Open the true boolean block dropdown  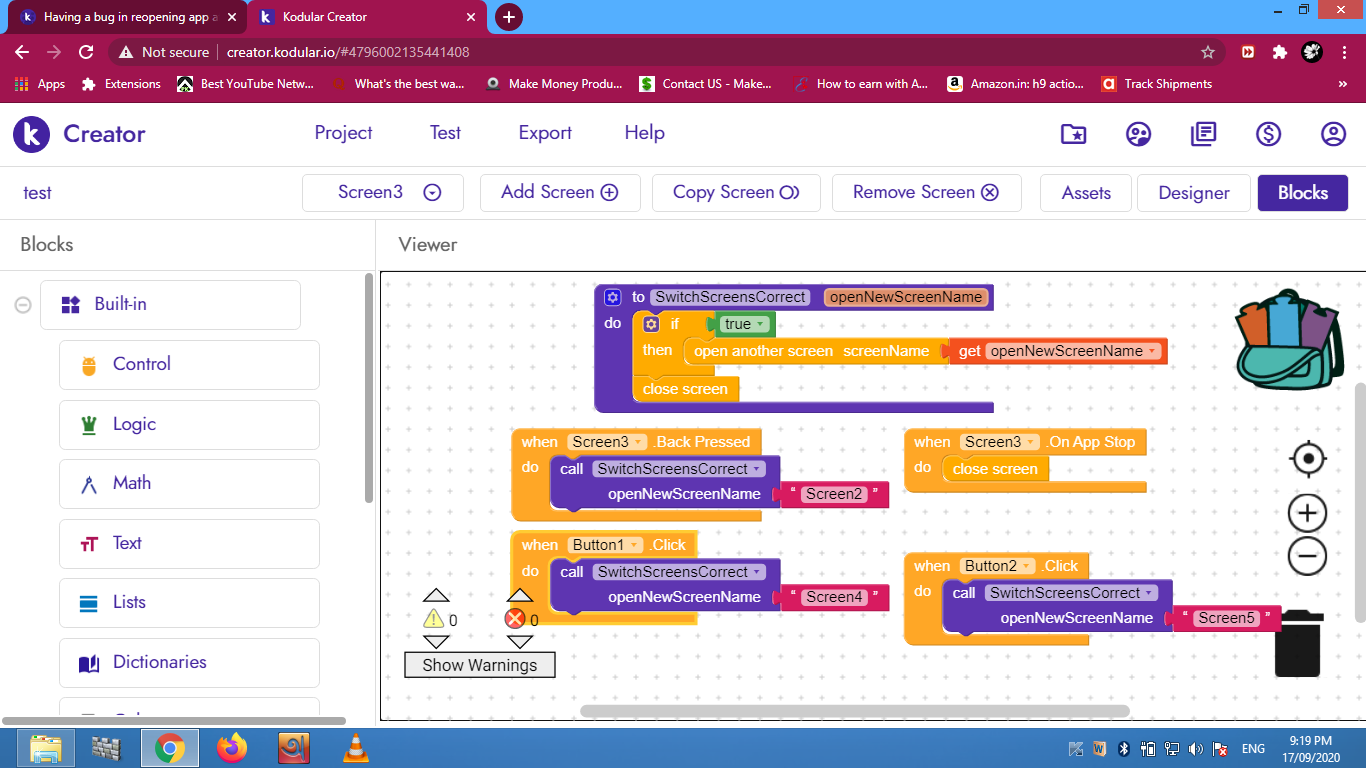761,324
